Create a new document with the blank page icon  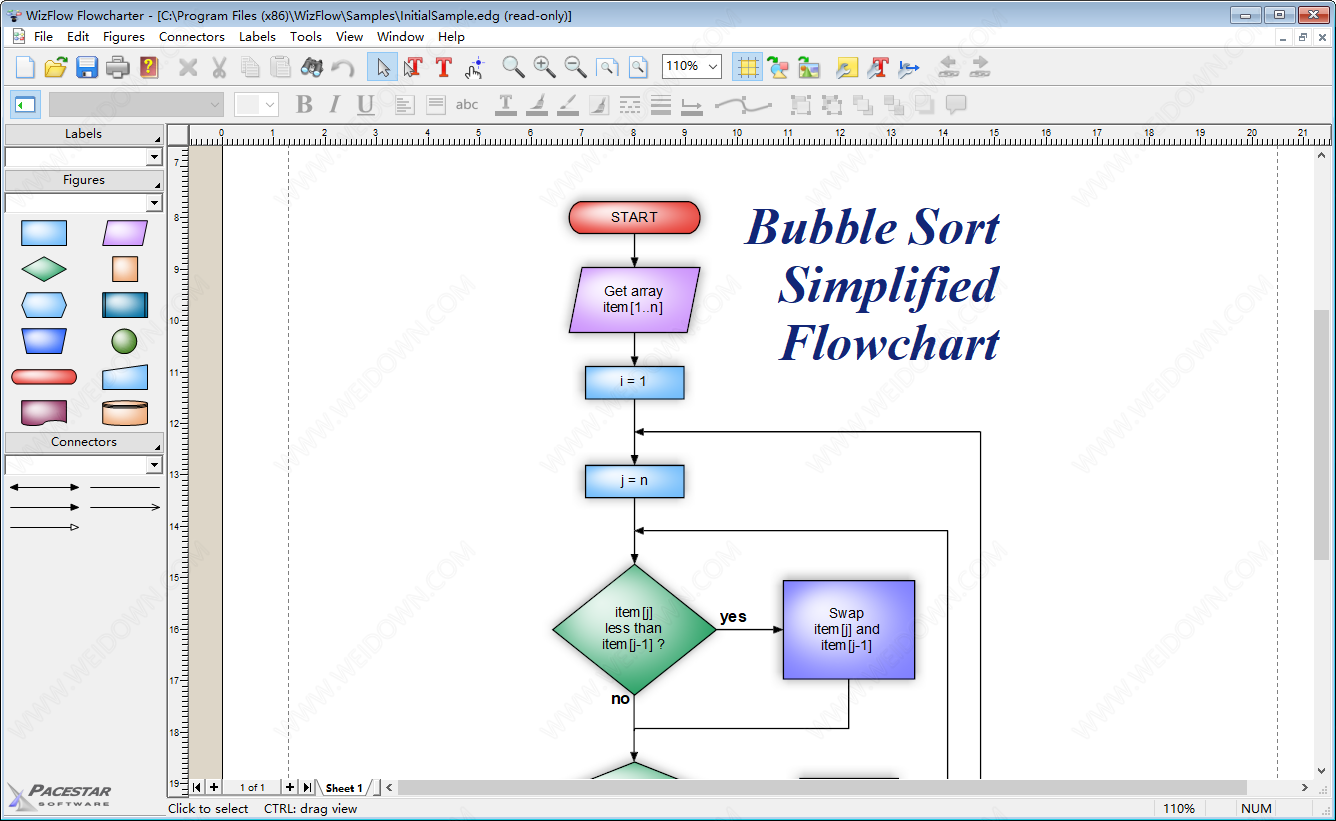(25, 67)
